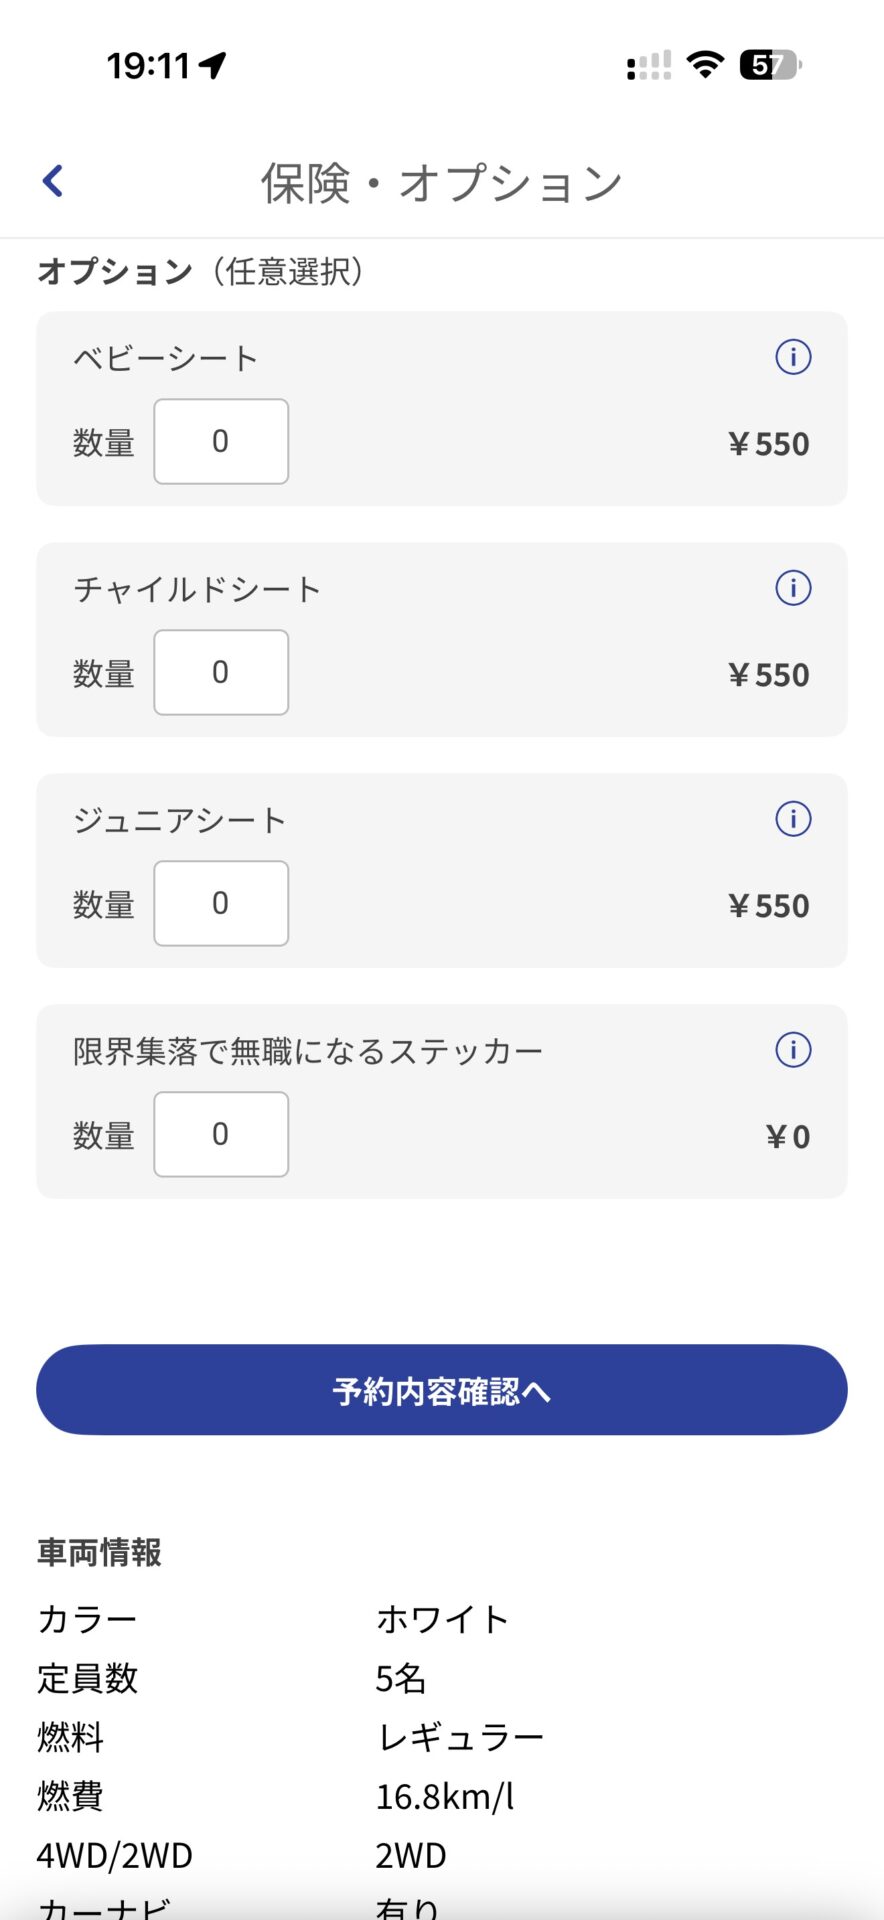The width and height of the screenshot is (884, 1920).
Task: Tap the 保険・オプション page title
Action: tap(441, 183)
